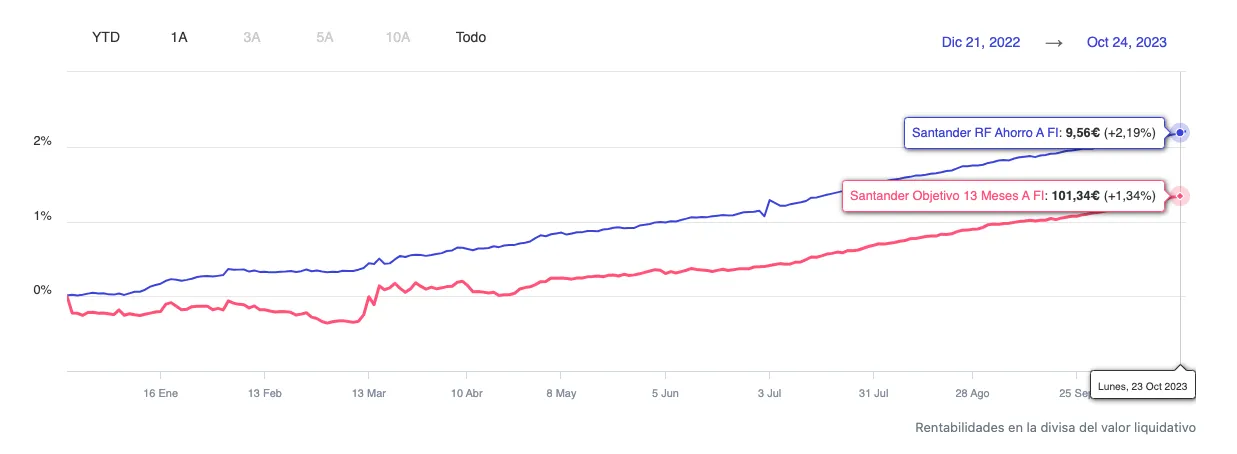The height and width of the screenshot is (454, 1237).
Task: Click the arrow between the dates
Action: (x=1053, y=42)
